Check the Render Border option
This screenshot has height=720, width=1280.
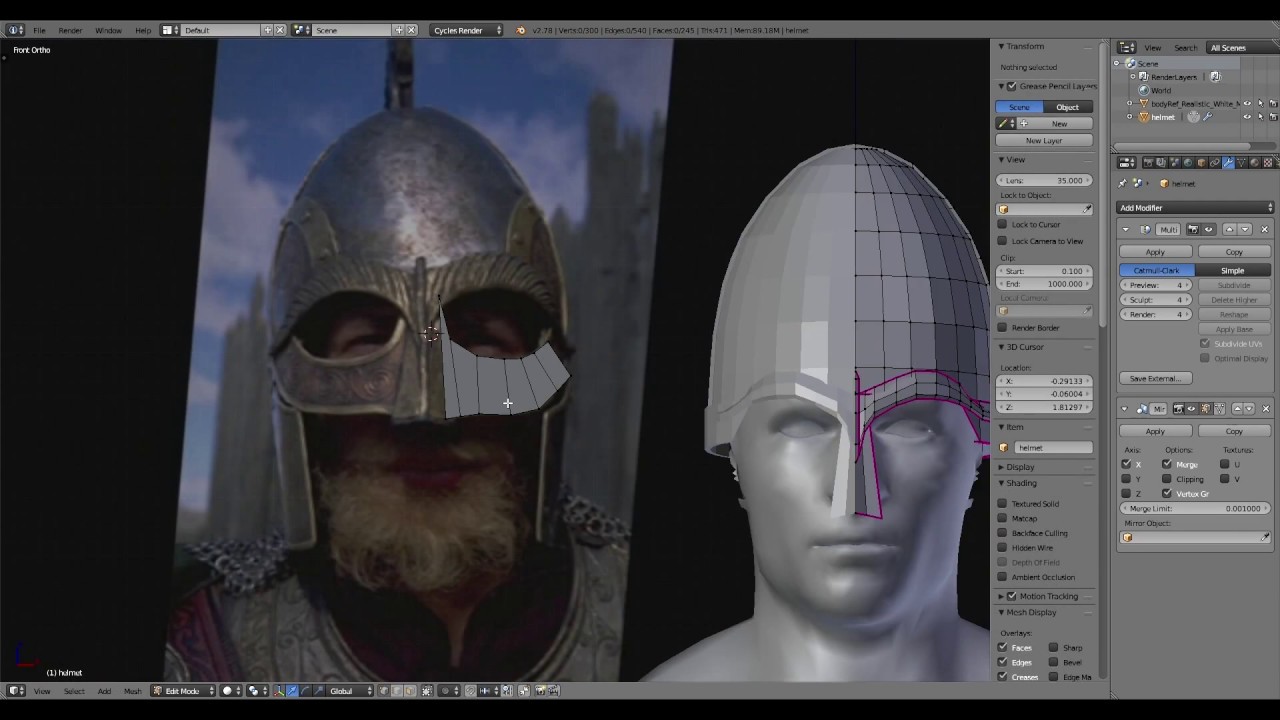tap(1002, 327)
